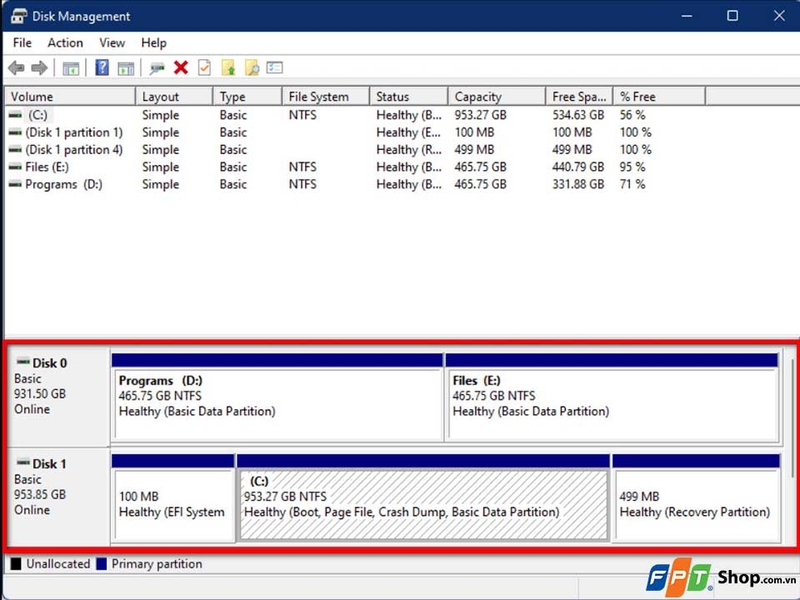Screen dimensions: 800x600
Task: Click the 440.79 GB free space cell
Action: [x=578, y=167]
